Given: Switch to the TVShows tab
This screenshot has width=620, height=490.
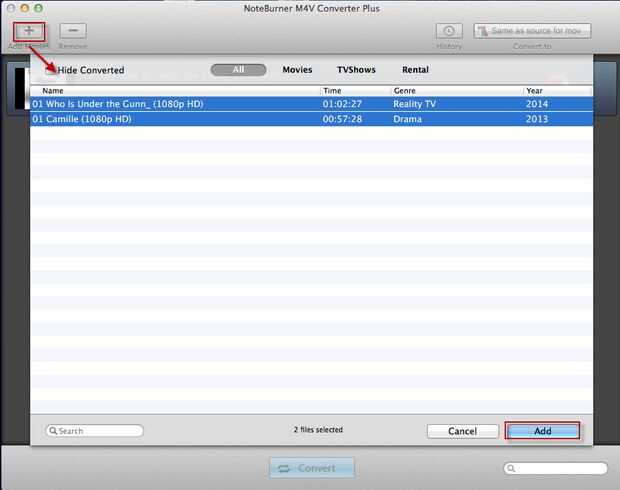Looking at the screenshot, I should pos(356,70).
